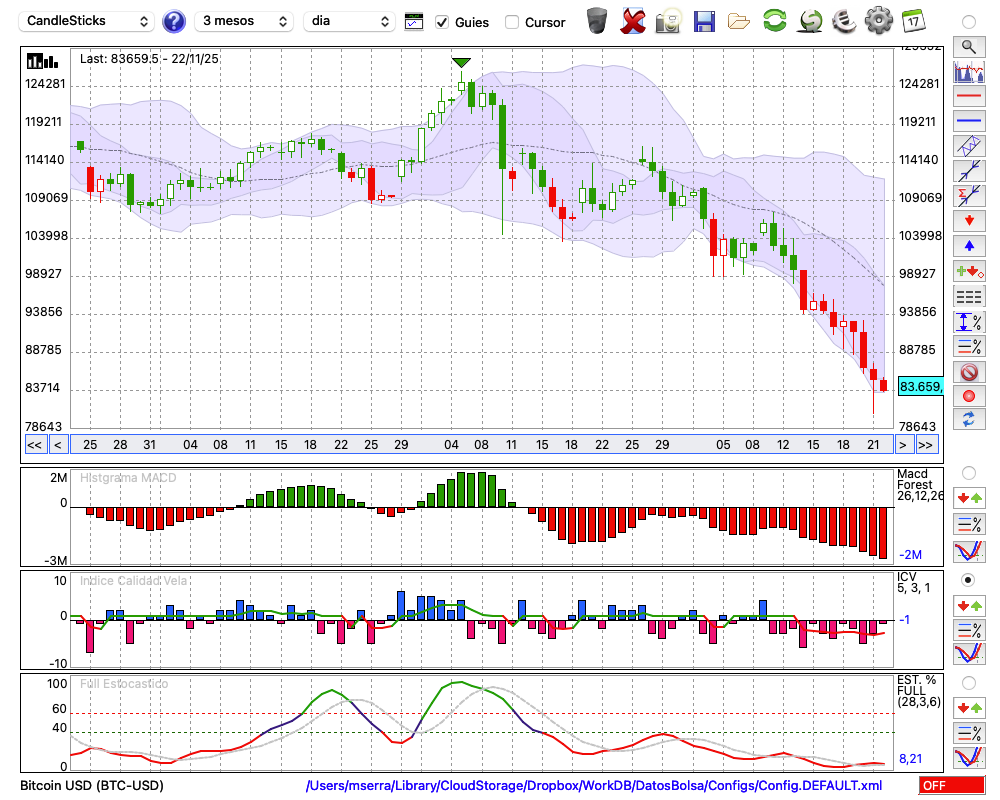The image size is (1000, 800).
Task: Click the blue up arrow marker tool
Action: click(x=968, y=246)
